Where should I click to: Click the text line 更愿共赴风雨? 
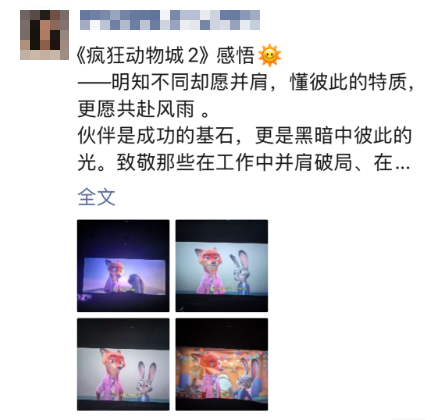143,109
